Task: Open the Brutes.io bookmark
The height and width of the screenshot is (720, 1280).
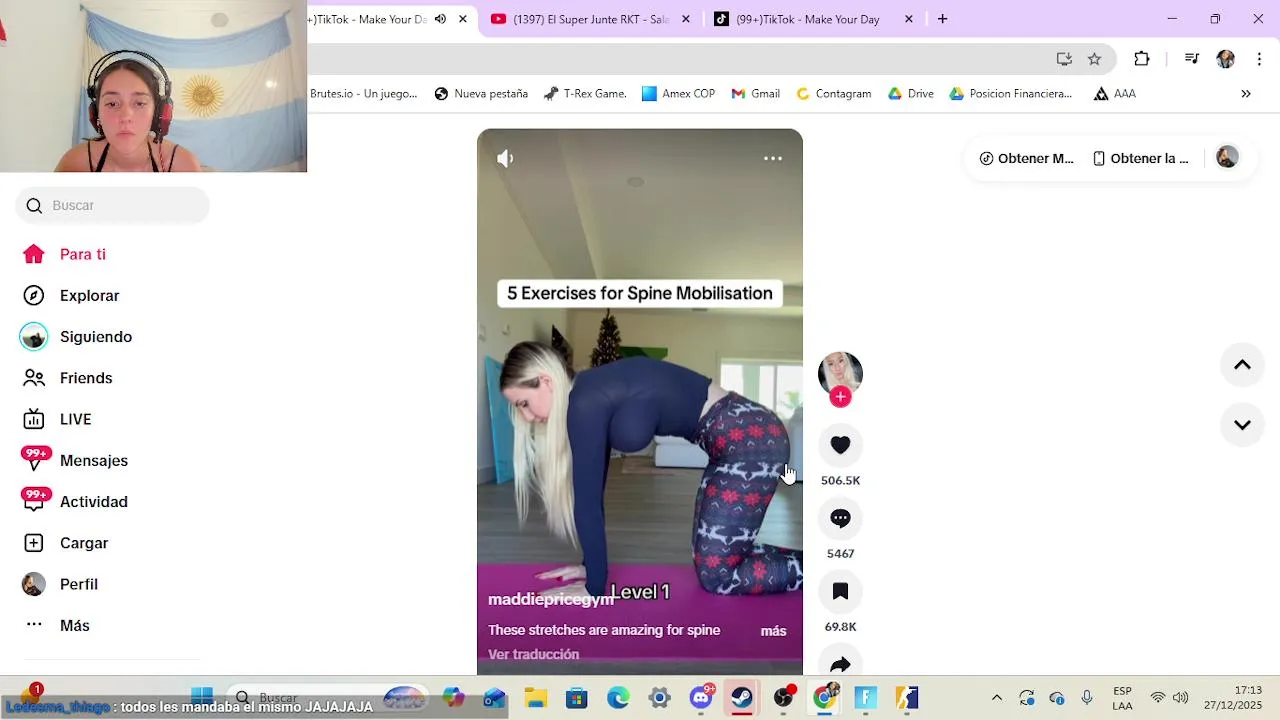Action: (363, 94)
